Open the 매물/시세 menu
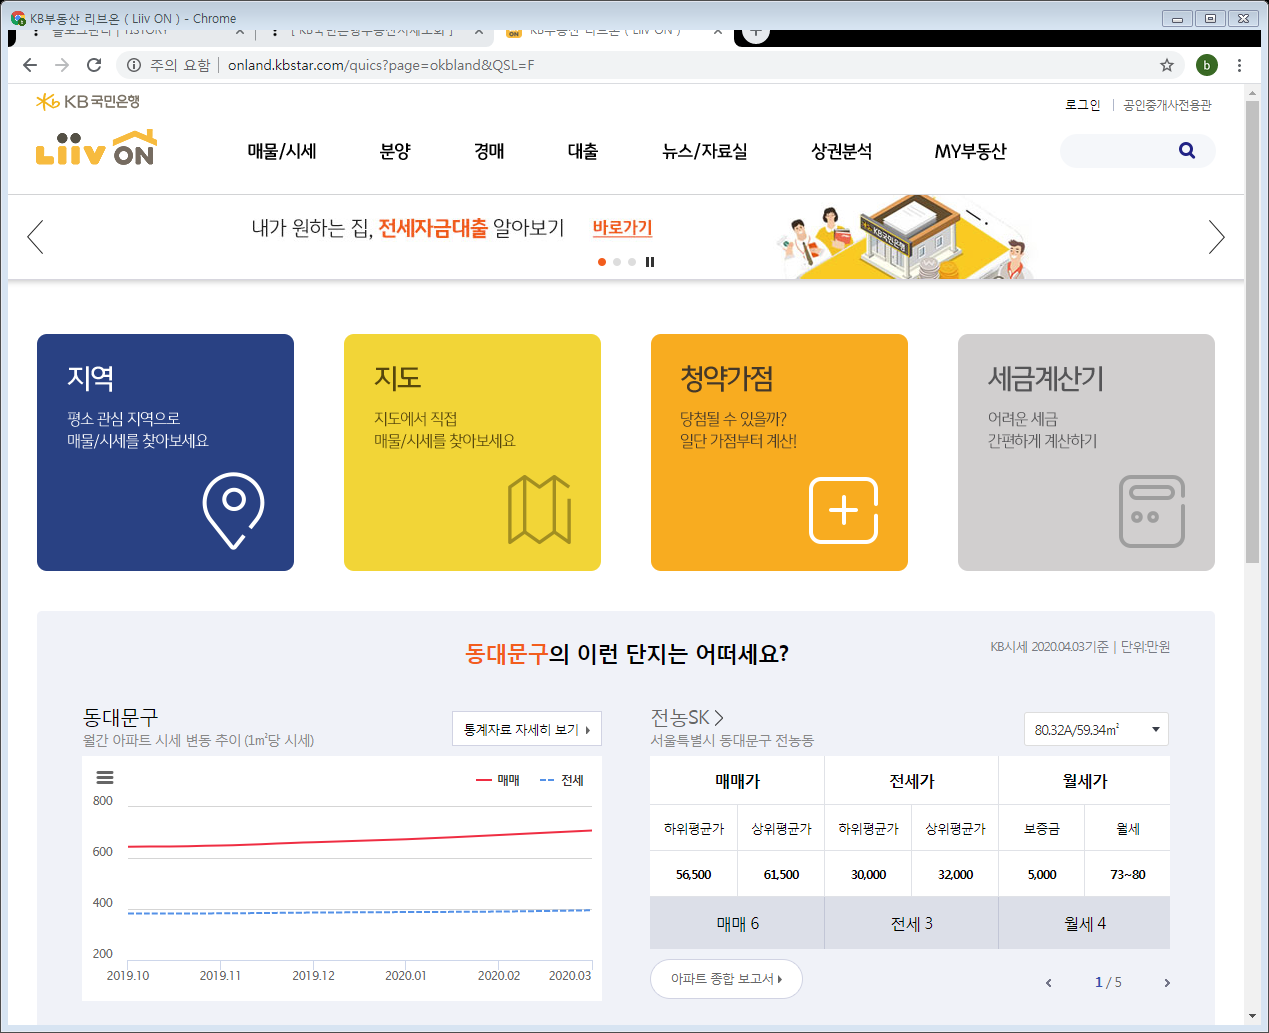Viewport: 1269px width, 1033px height. (x=282, y=151)
